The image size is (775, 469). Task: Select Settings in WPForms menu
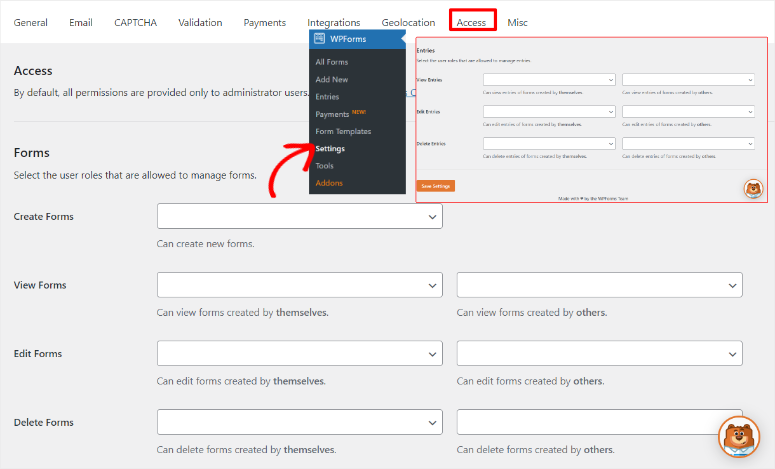(330, 148)
